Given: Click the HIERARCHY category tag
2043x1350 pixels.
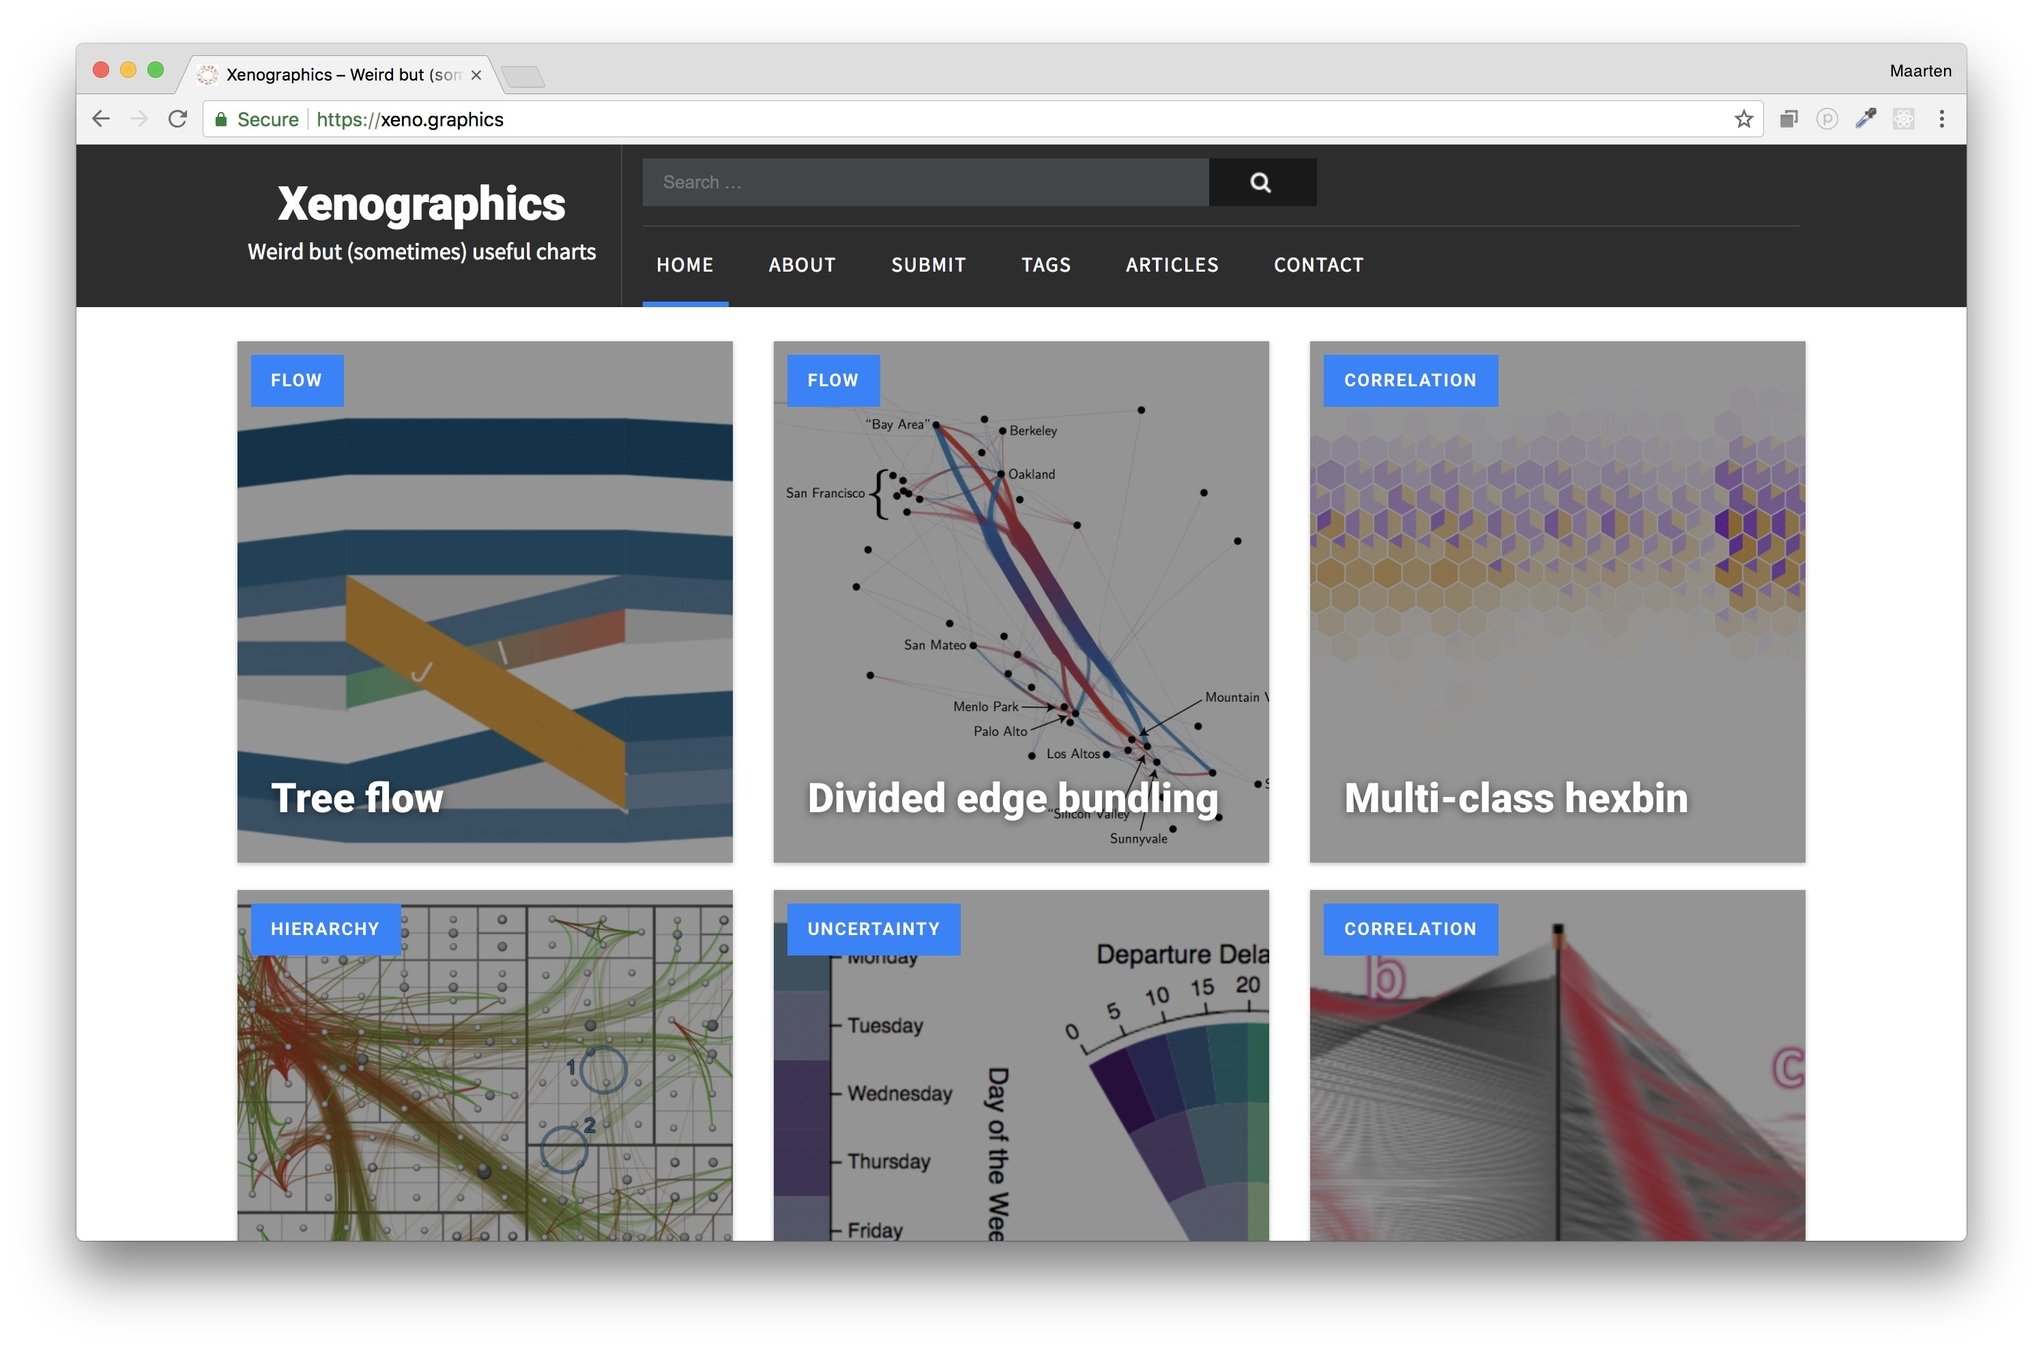Looking at the screenshot, I should click(x=325, y=929).
